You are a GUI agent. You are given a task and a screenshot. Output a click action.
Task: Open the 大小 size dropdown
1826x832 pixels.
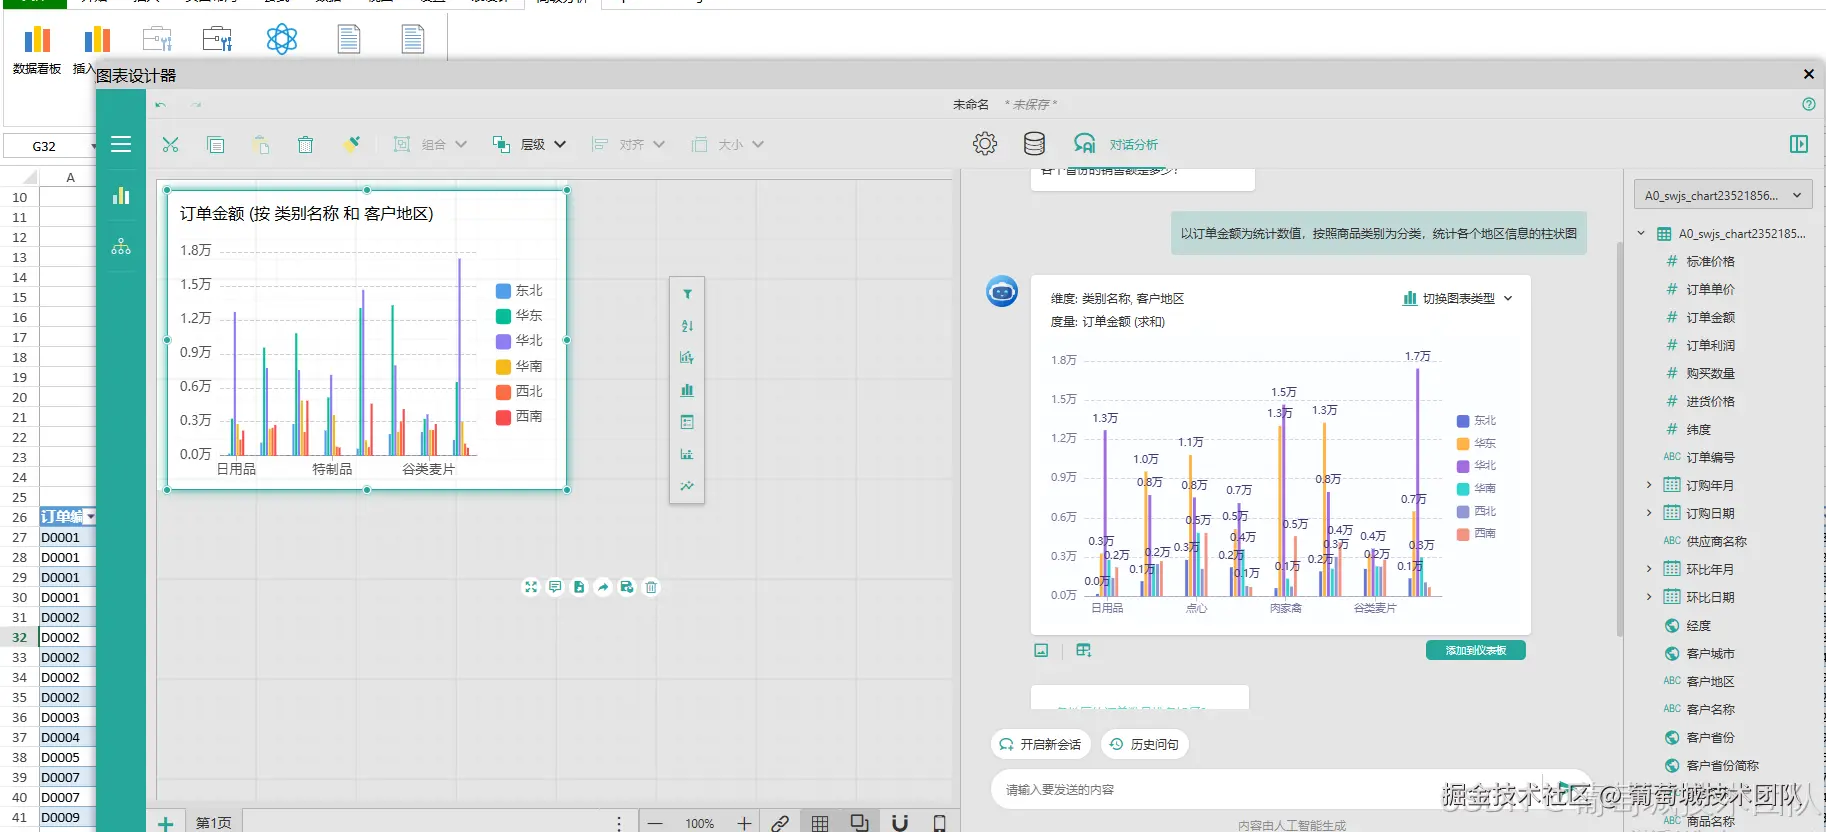728,145
